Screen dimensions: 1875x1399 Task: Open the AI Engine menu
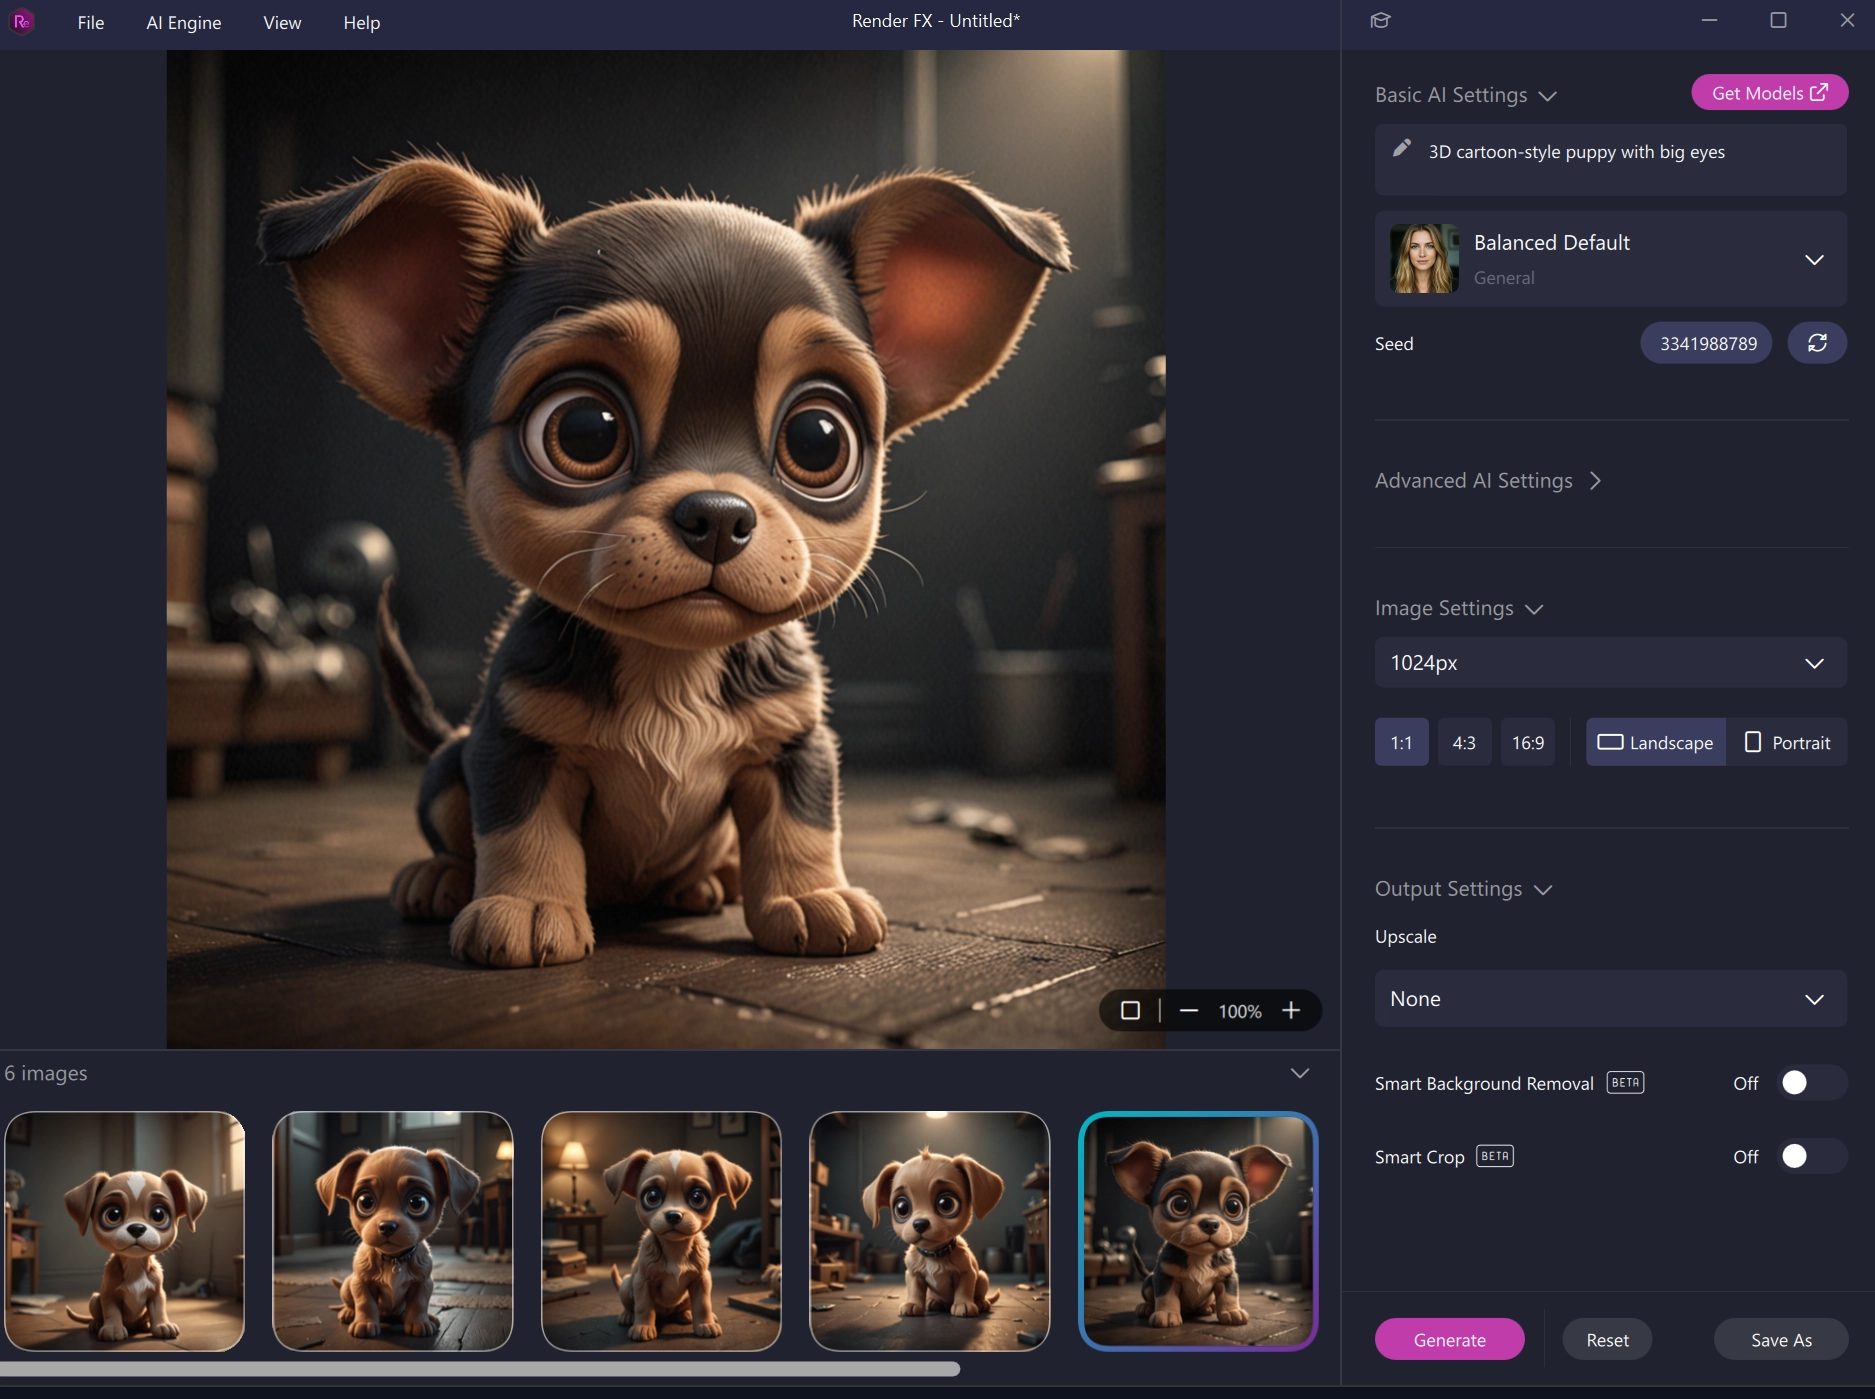(183, 22)
